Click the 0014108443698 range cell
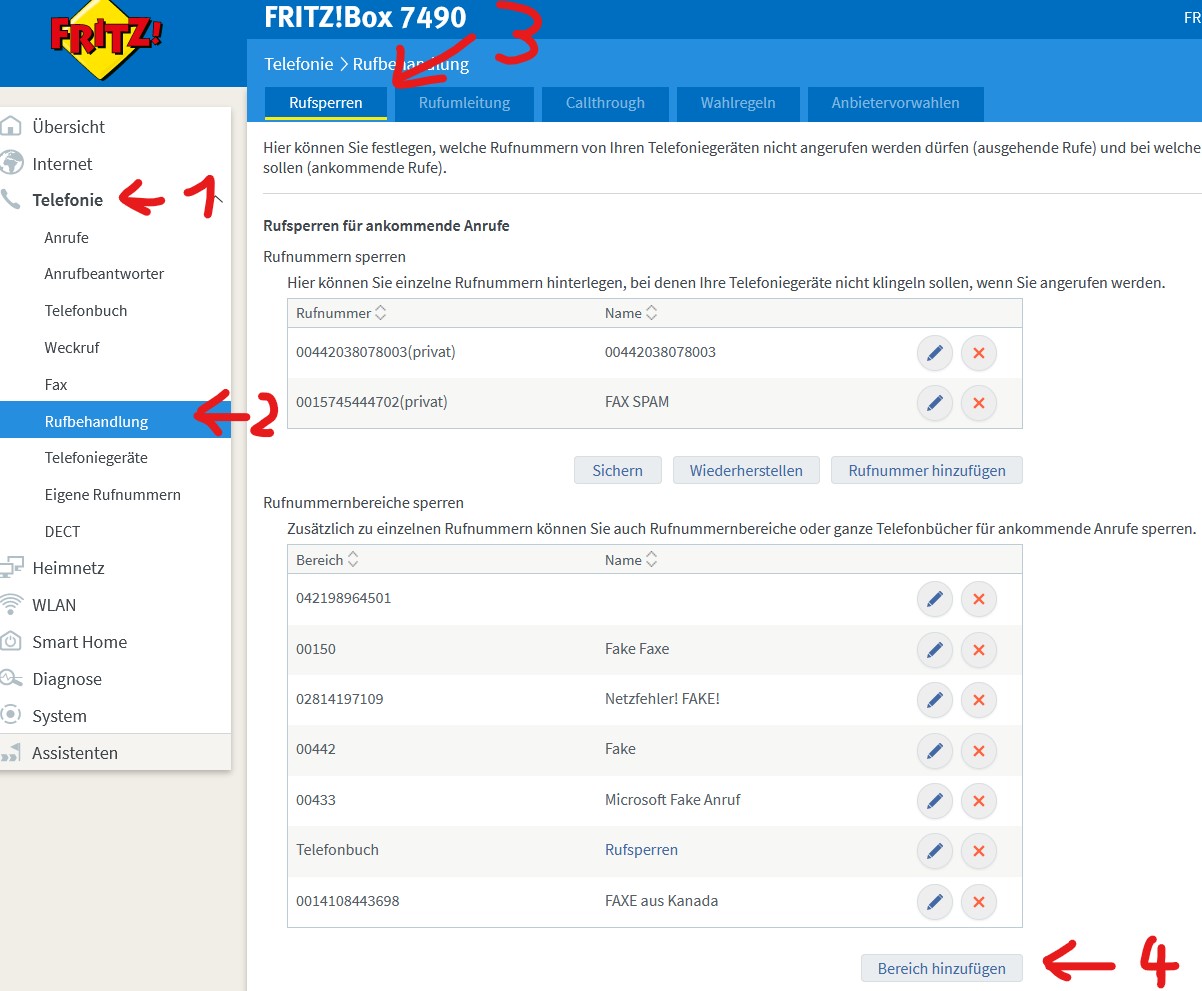Image resolution: width=1202 pixels, height=991 pixels. (347, 901)
